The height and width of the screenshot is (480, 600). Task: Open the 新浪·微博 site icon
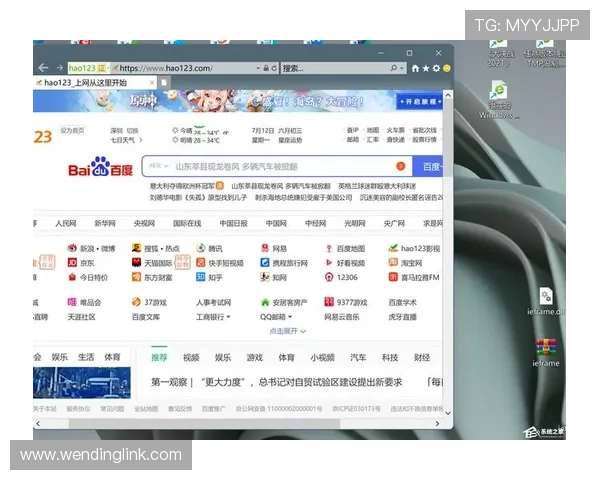(72, 248)
